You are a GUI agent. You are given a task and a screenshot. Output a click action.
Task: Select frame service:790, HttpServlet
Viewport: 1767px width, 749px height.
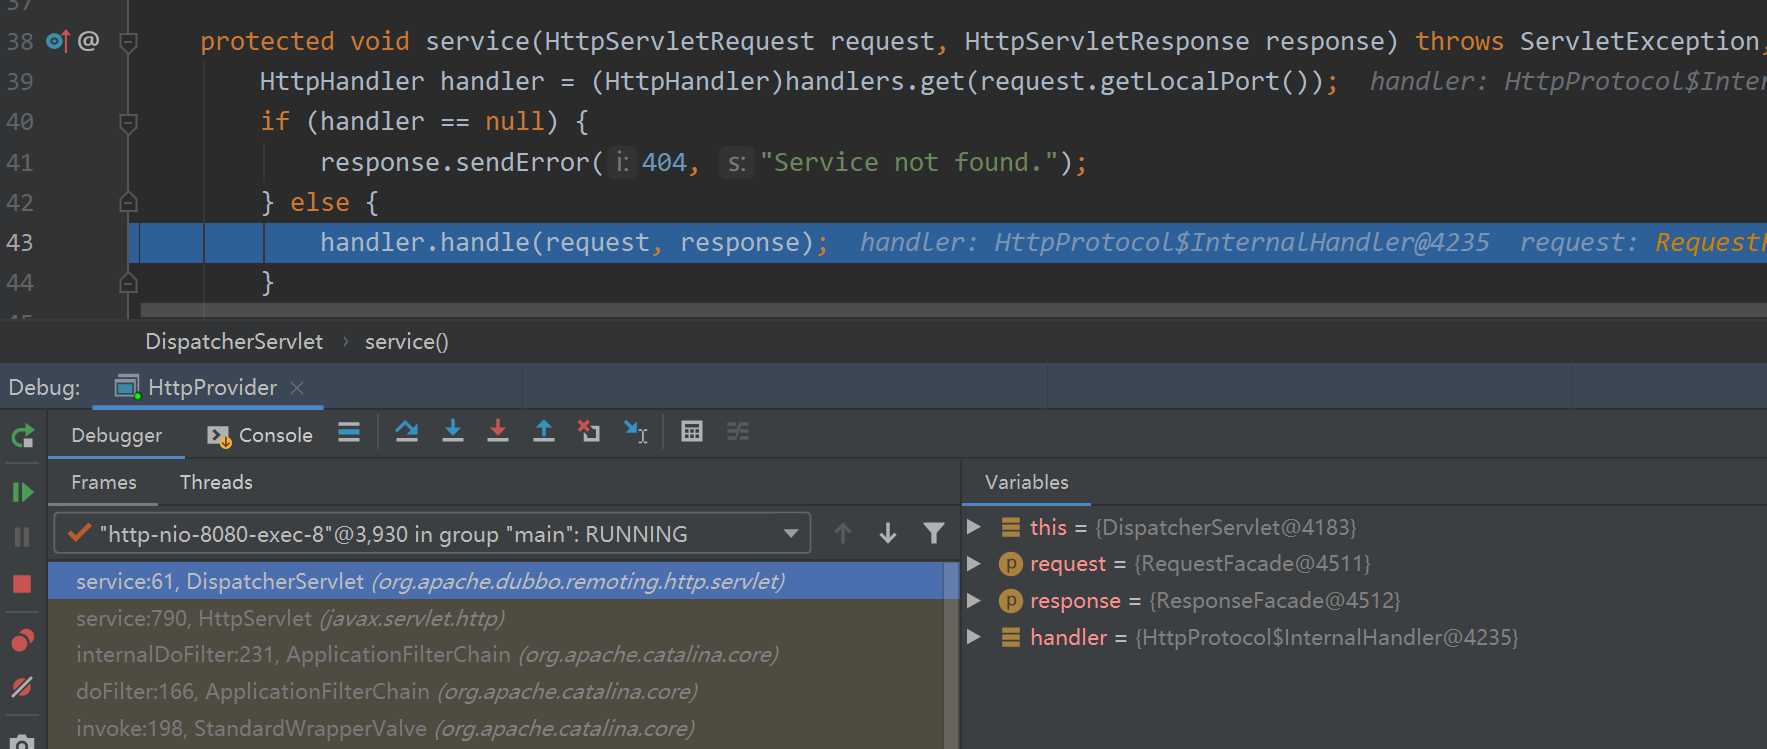click(497, 618)
